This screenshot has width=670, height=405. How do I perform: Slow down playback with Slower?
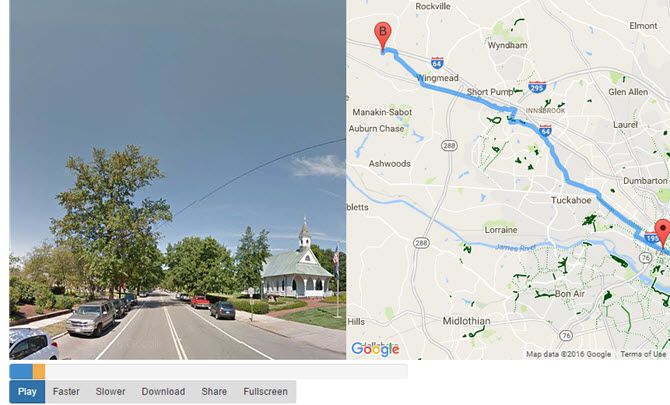110,391
